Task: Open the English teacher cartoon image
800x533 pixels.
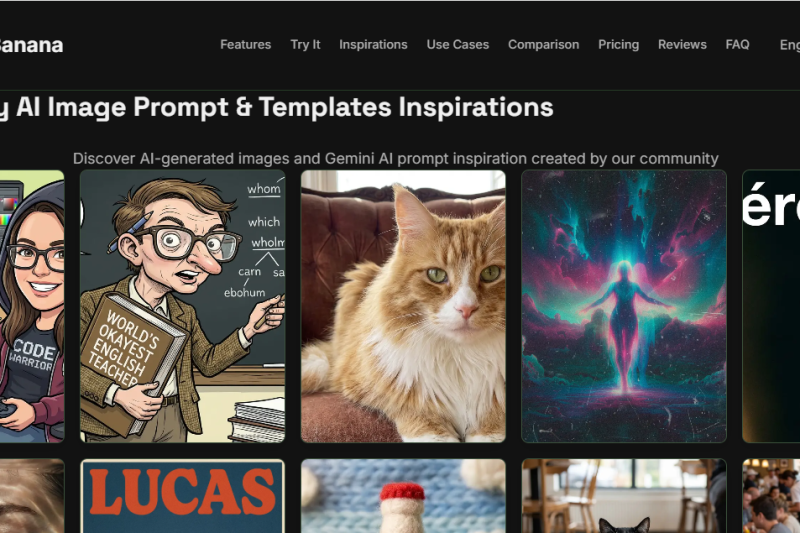Action: tap(183, 306)
